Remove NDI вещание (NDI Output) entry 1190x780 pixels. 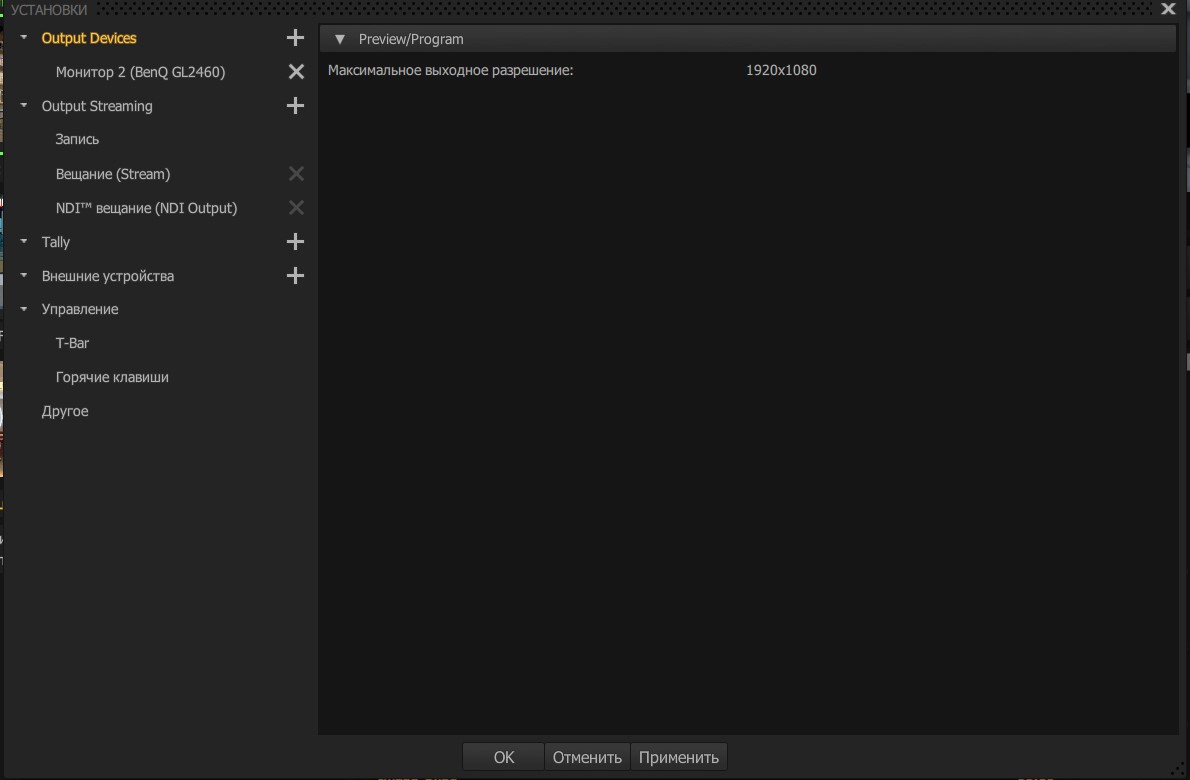[296, 207]
